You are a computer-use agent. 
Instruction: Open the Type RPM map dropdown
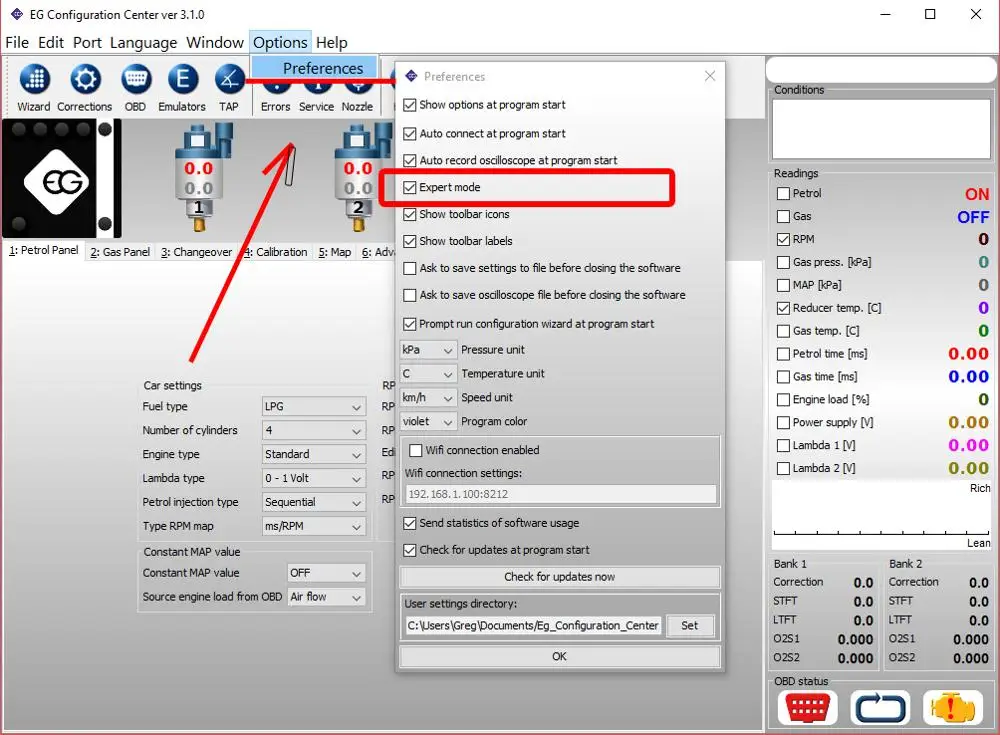(314, 526)
